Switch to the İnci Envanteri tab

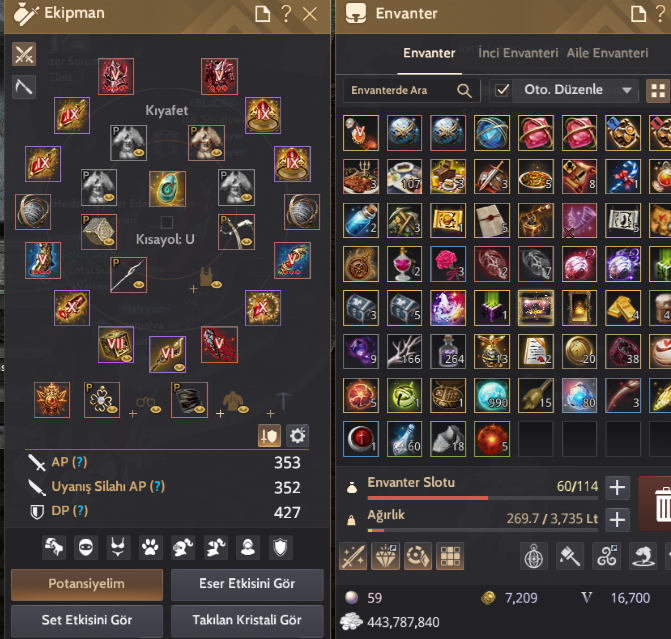click(518, 53)
